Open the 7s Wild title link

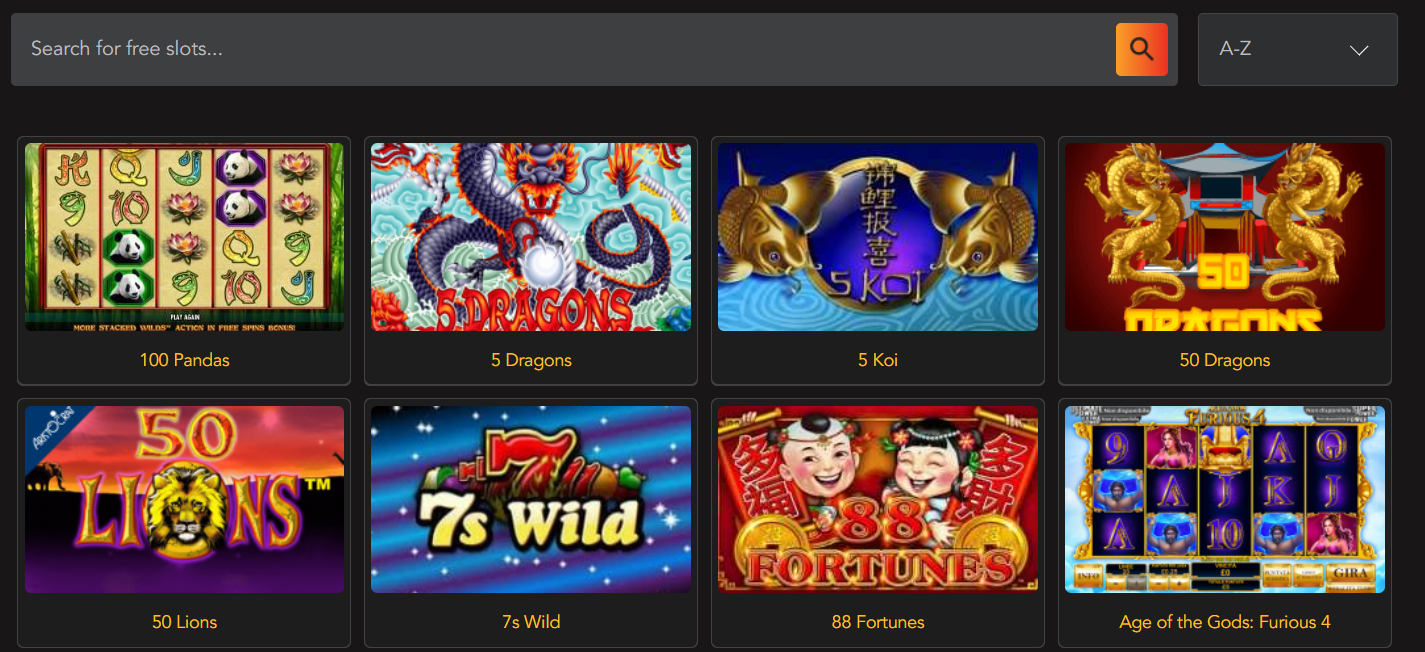coord(531,622)
